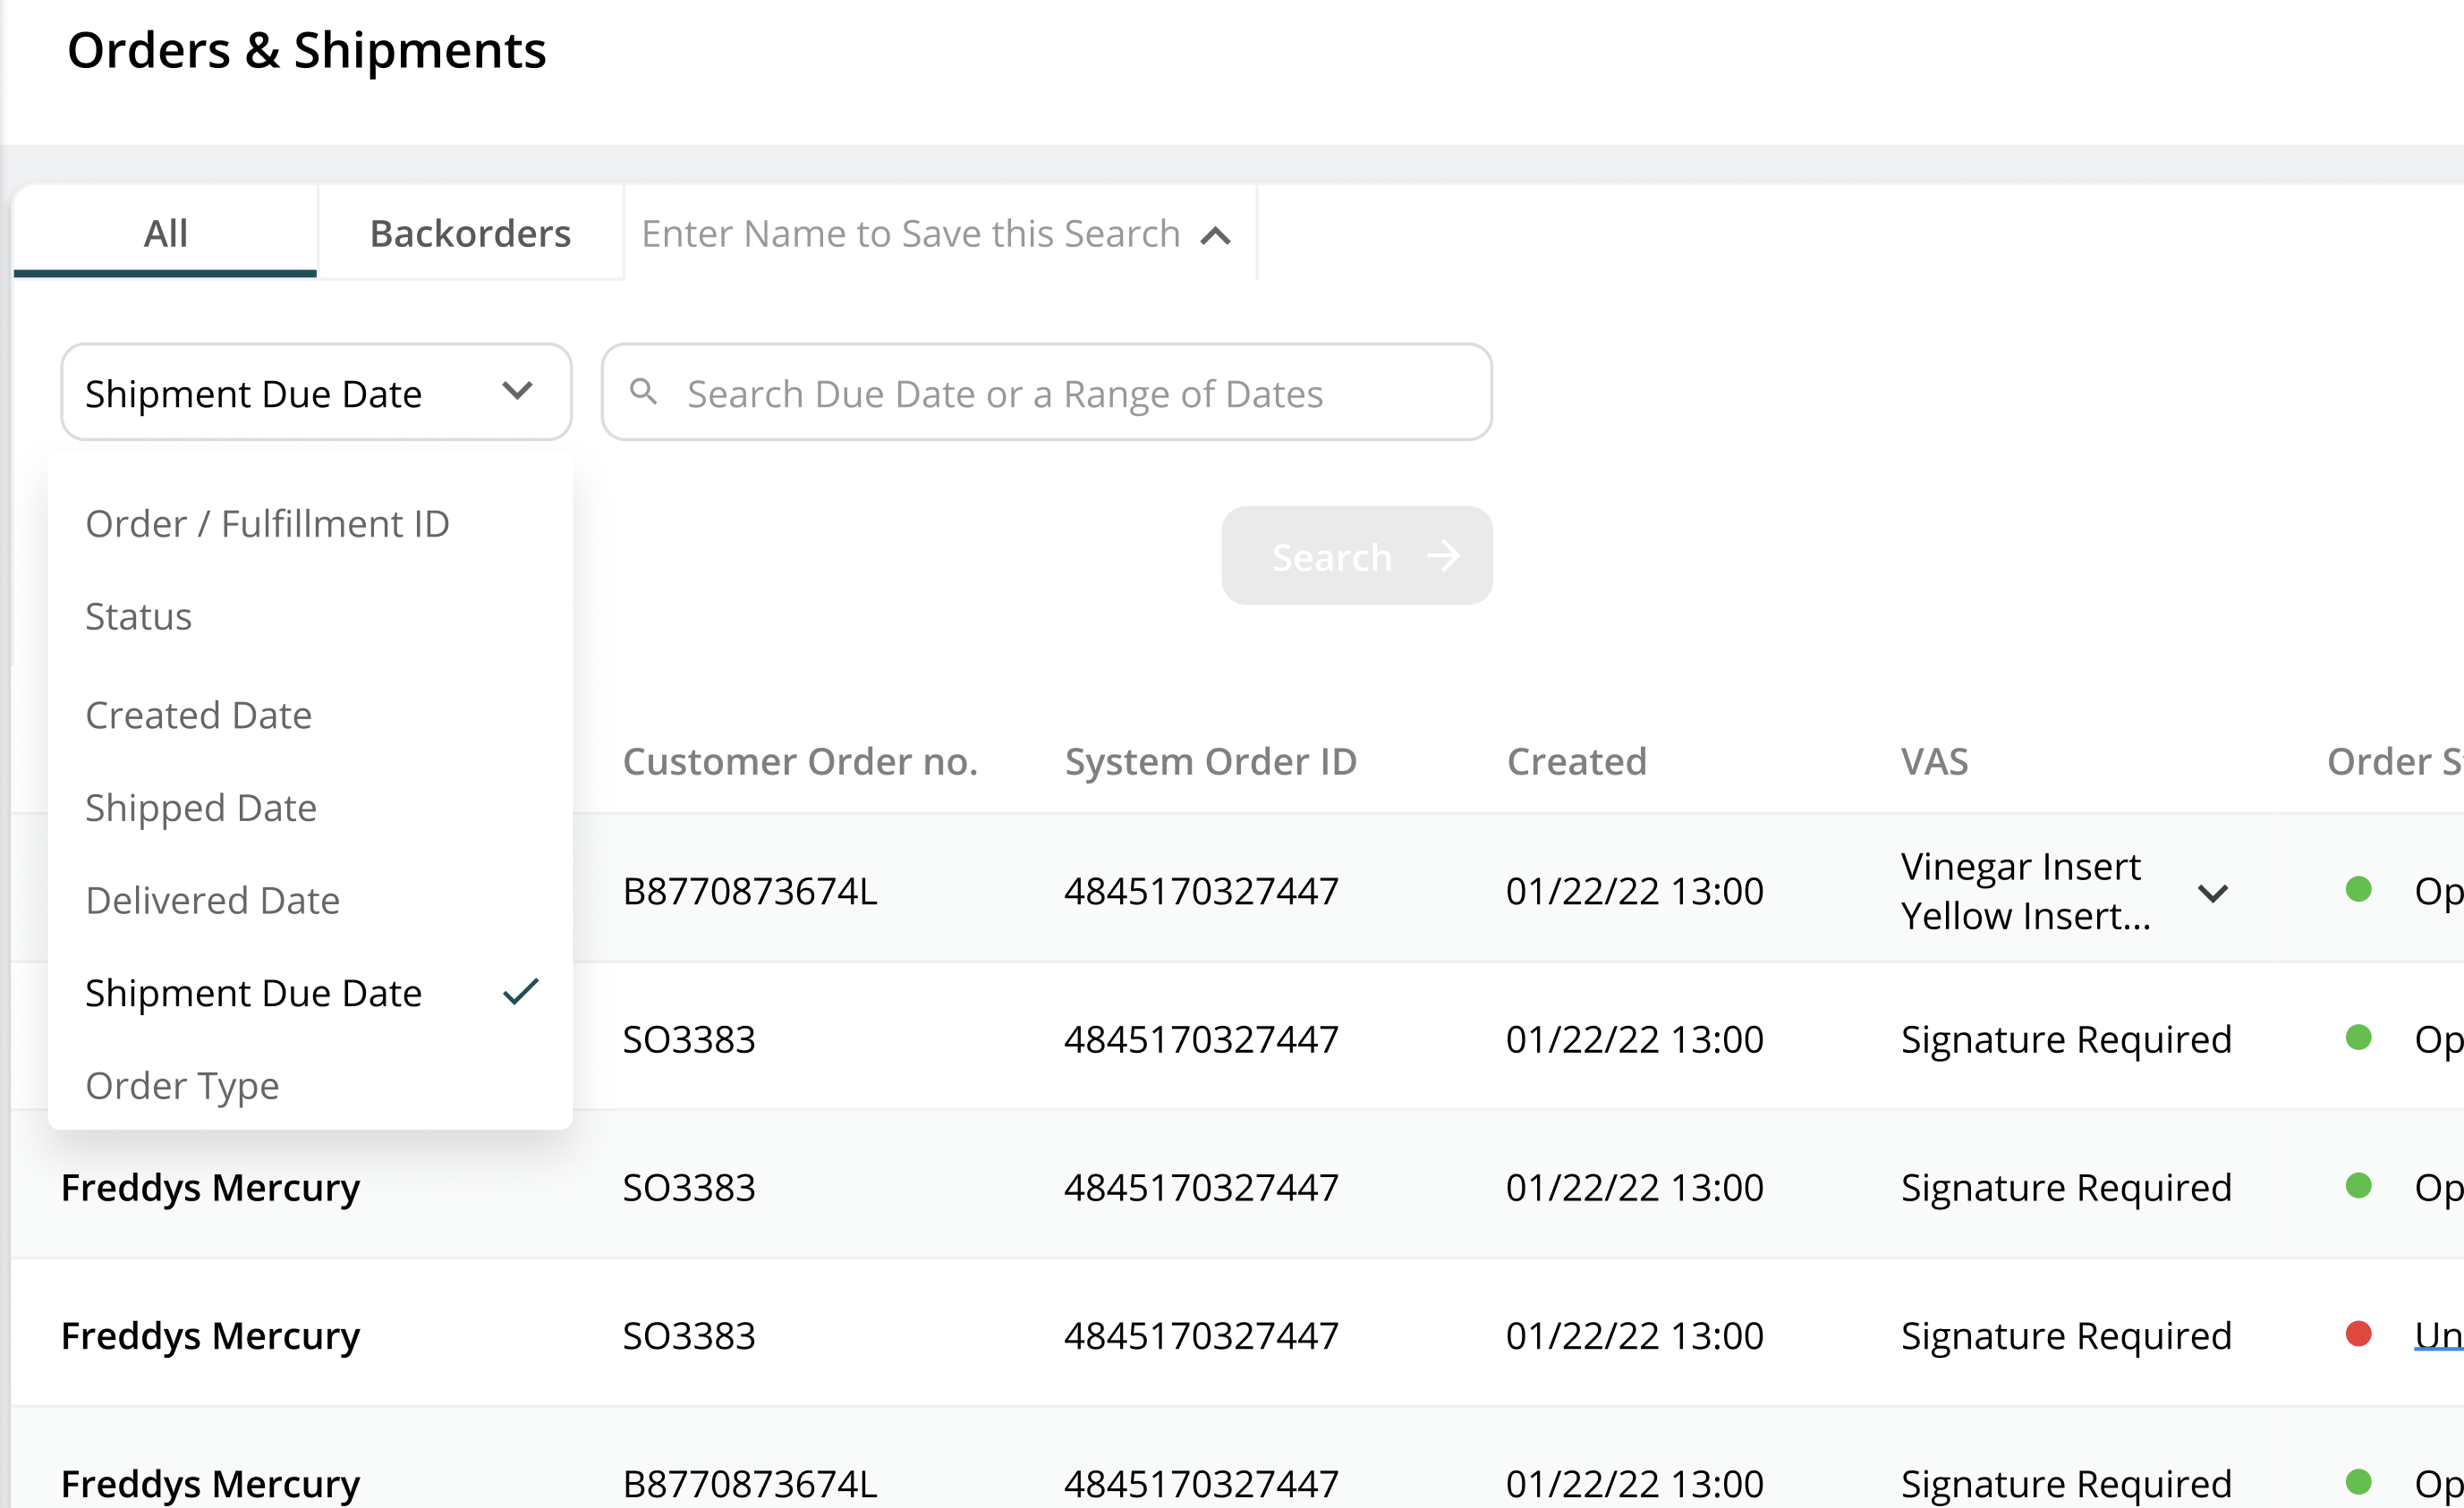Viewport: 2464px width, 1508px height.
Task: Click the Enter Name to Save this Search field
Action: pyautogui.click(x=910, y=233)
